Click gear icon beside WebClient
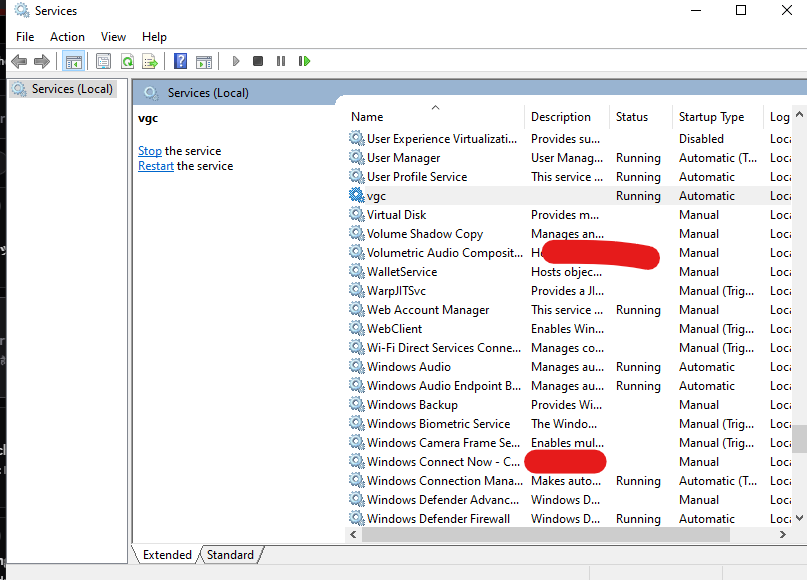Viewport: 807px width, 580px height. (x=356, y=328)
